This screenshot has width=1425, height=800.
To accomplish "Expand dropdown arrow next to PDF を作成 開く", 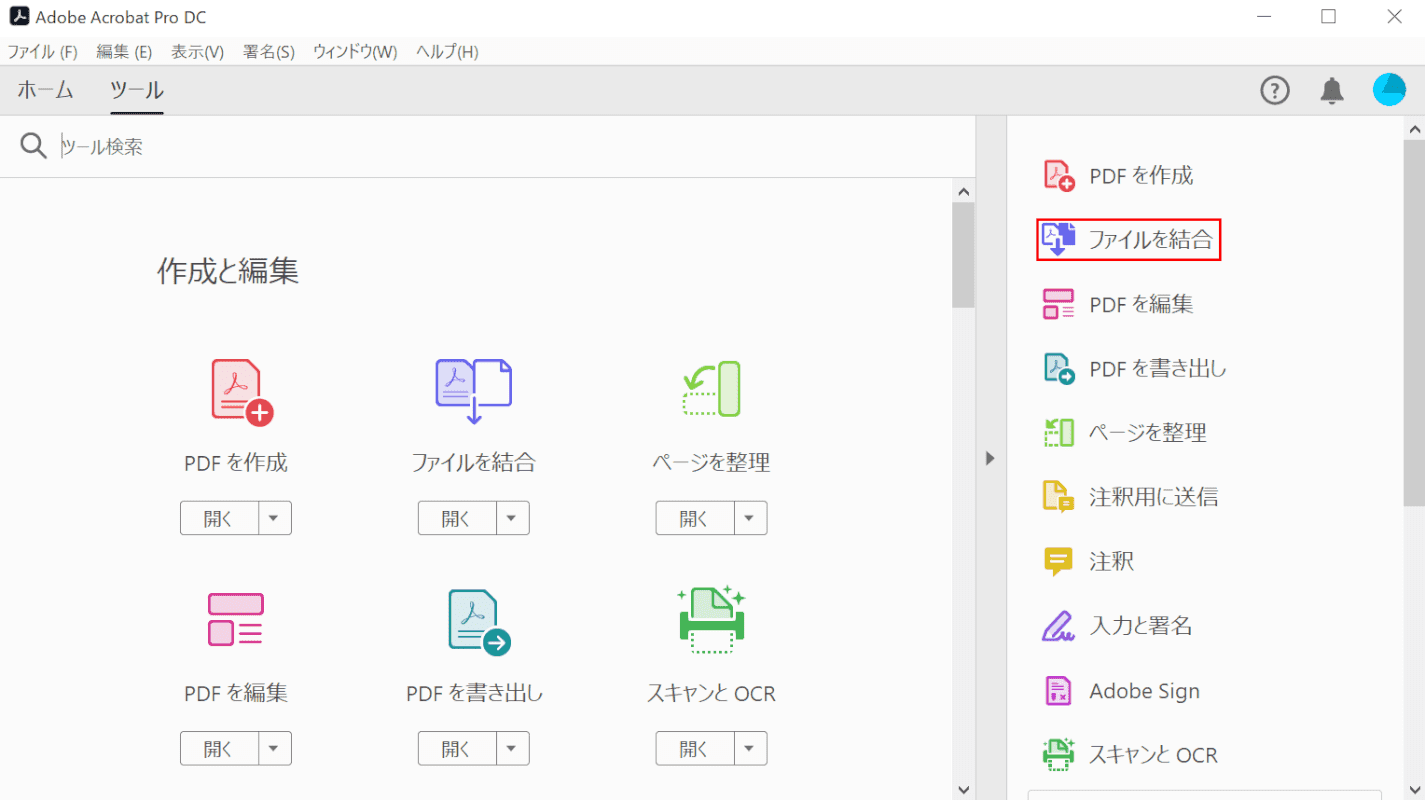I will click(275, 518).
